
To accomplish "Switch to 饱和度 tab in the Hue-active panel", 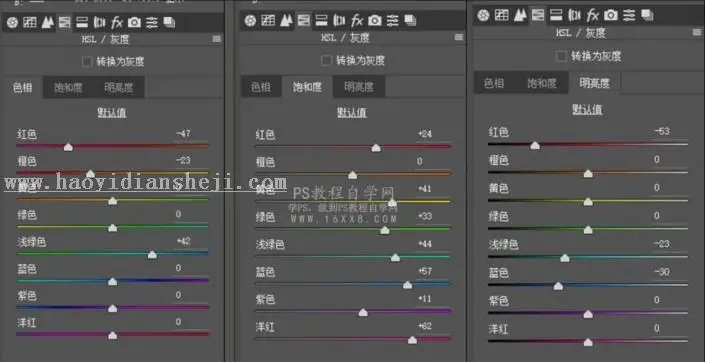I will [68, 88].
